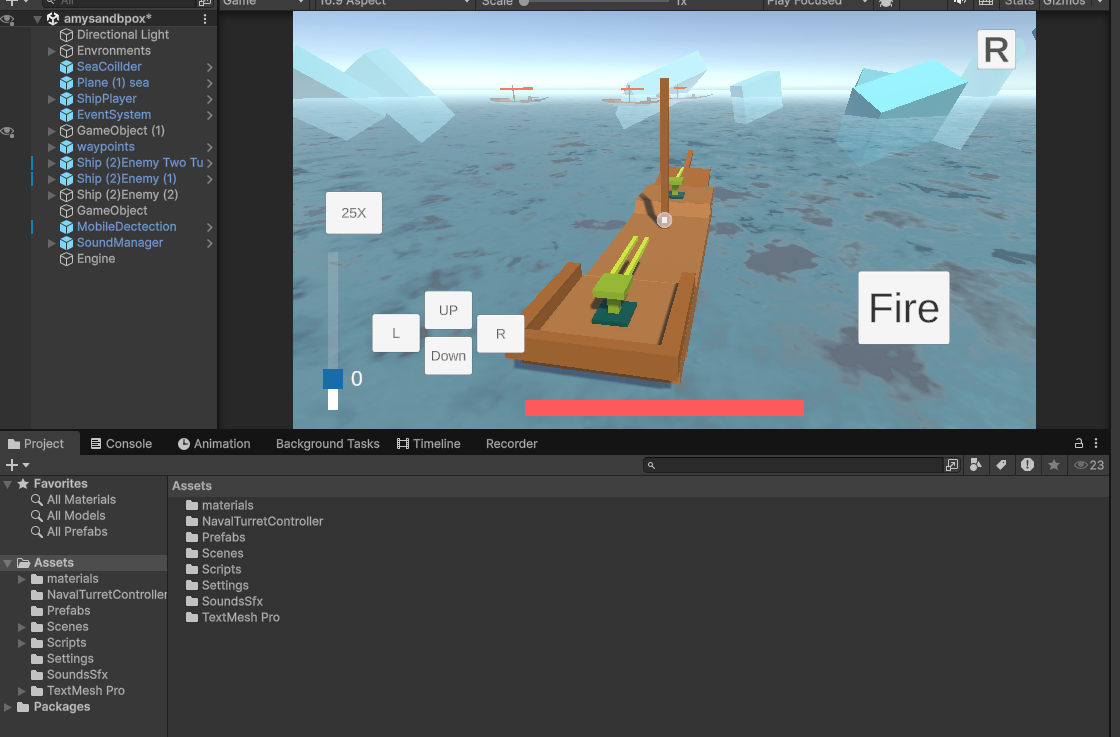The height and width of the screenshot is (737, 1120).
Task: Select All Models under Favorites
Action: coord(76,516)
